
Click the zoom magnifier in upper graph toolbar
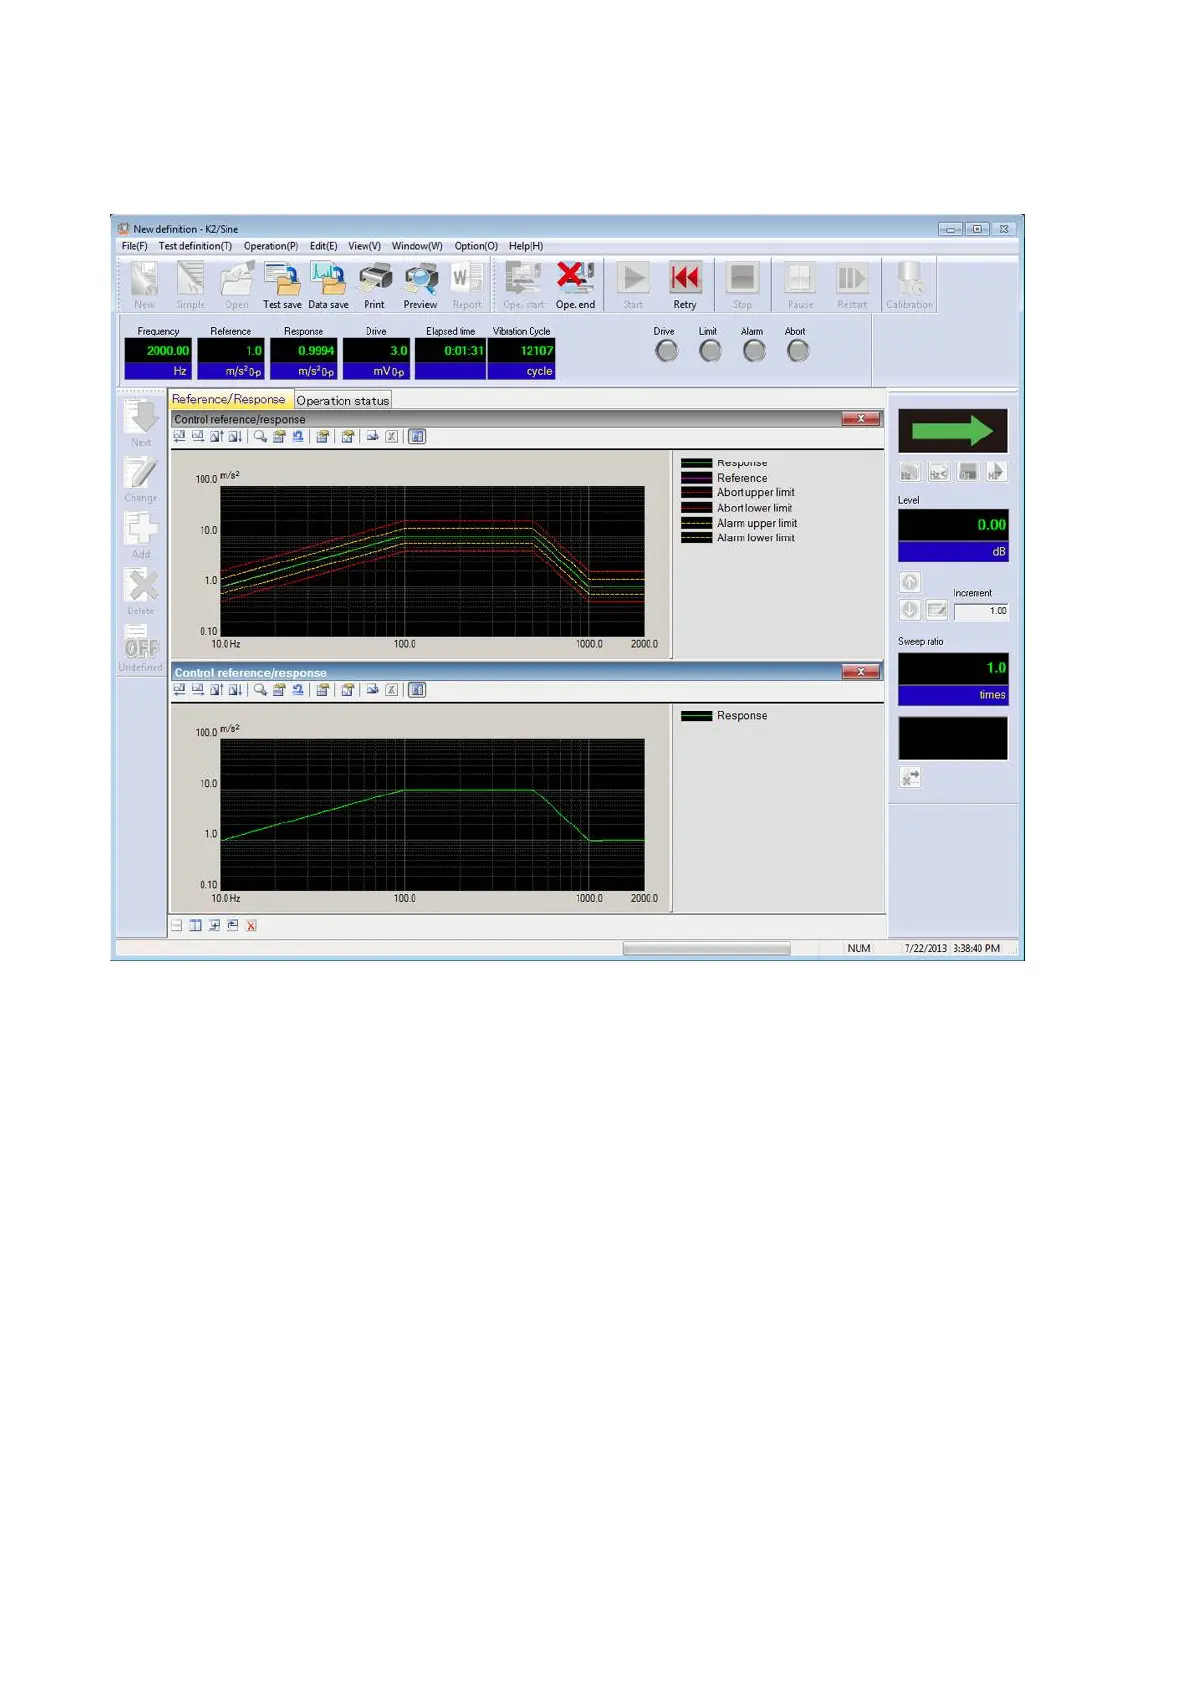click(x=260, y=437)
